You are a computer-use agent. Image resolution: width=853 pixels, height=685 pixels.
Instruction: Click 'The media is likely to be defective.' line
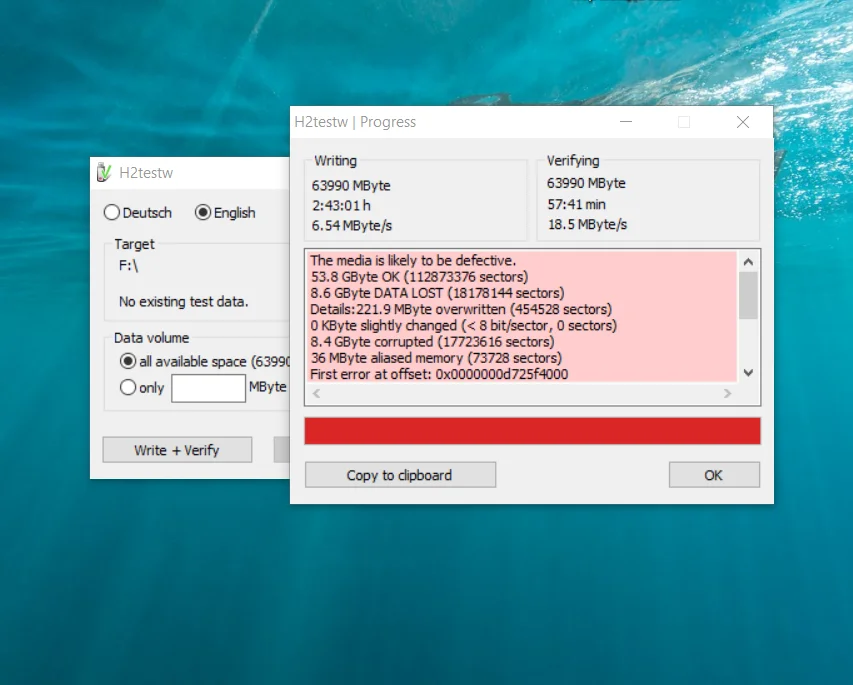pos(413,261)
